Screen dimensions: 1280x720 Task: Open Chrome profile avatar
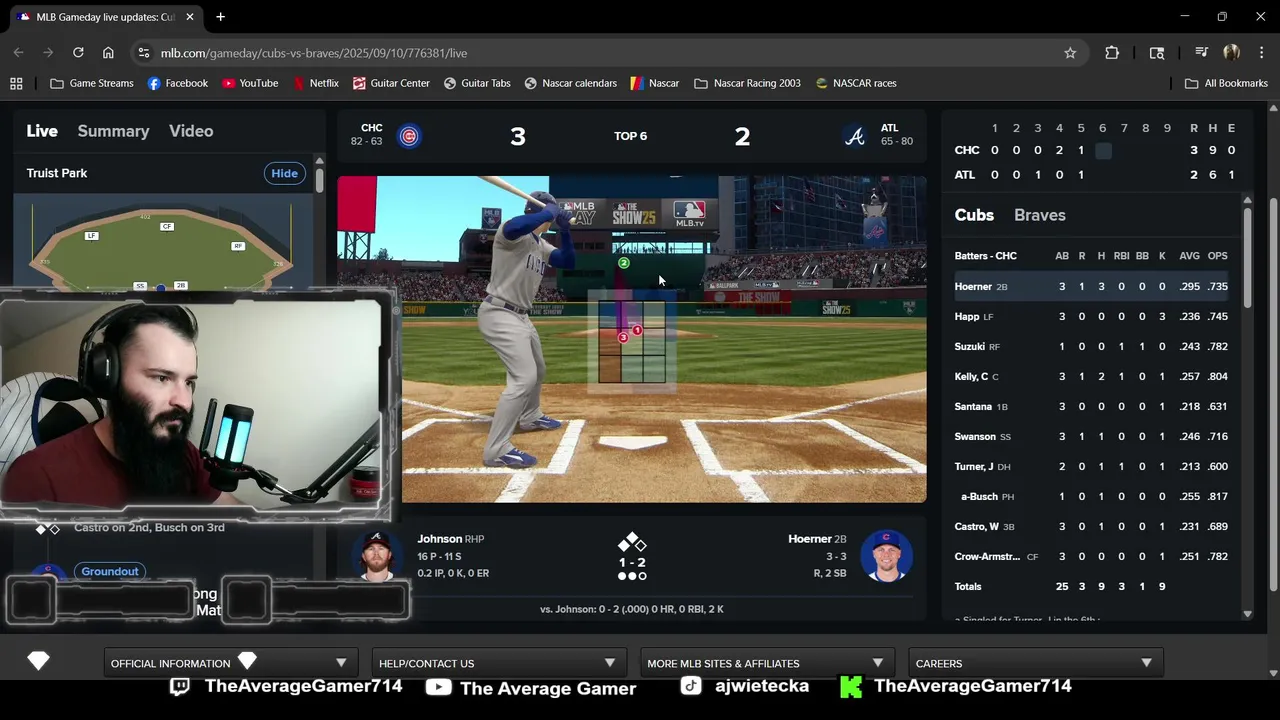(x=1231, y=53)
